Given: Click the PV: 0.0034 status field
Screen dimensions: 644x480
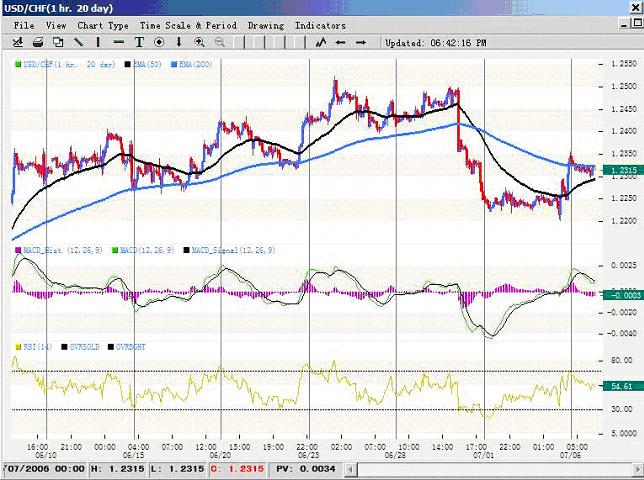Looking at the screenshot, I should pyautogui.click(x=306, y=469).
